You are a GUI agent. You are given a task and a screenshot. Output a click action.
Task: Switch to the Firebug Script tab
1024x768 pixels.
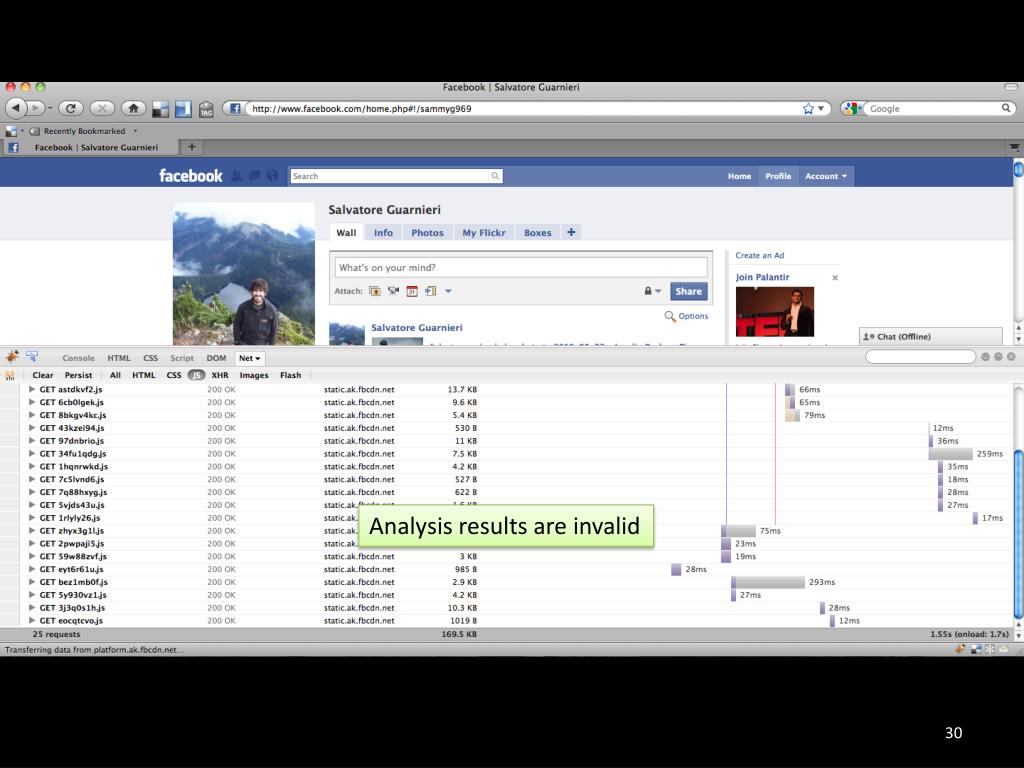pyautogui.click(x=182, y=358)
